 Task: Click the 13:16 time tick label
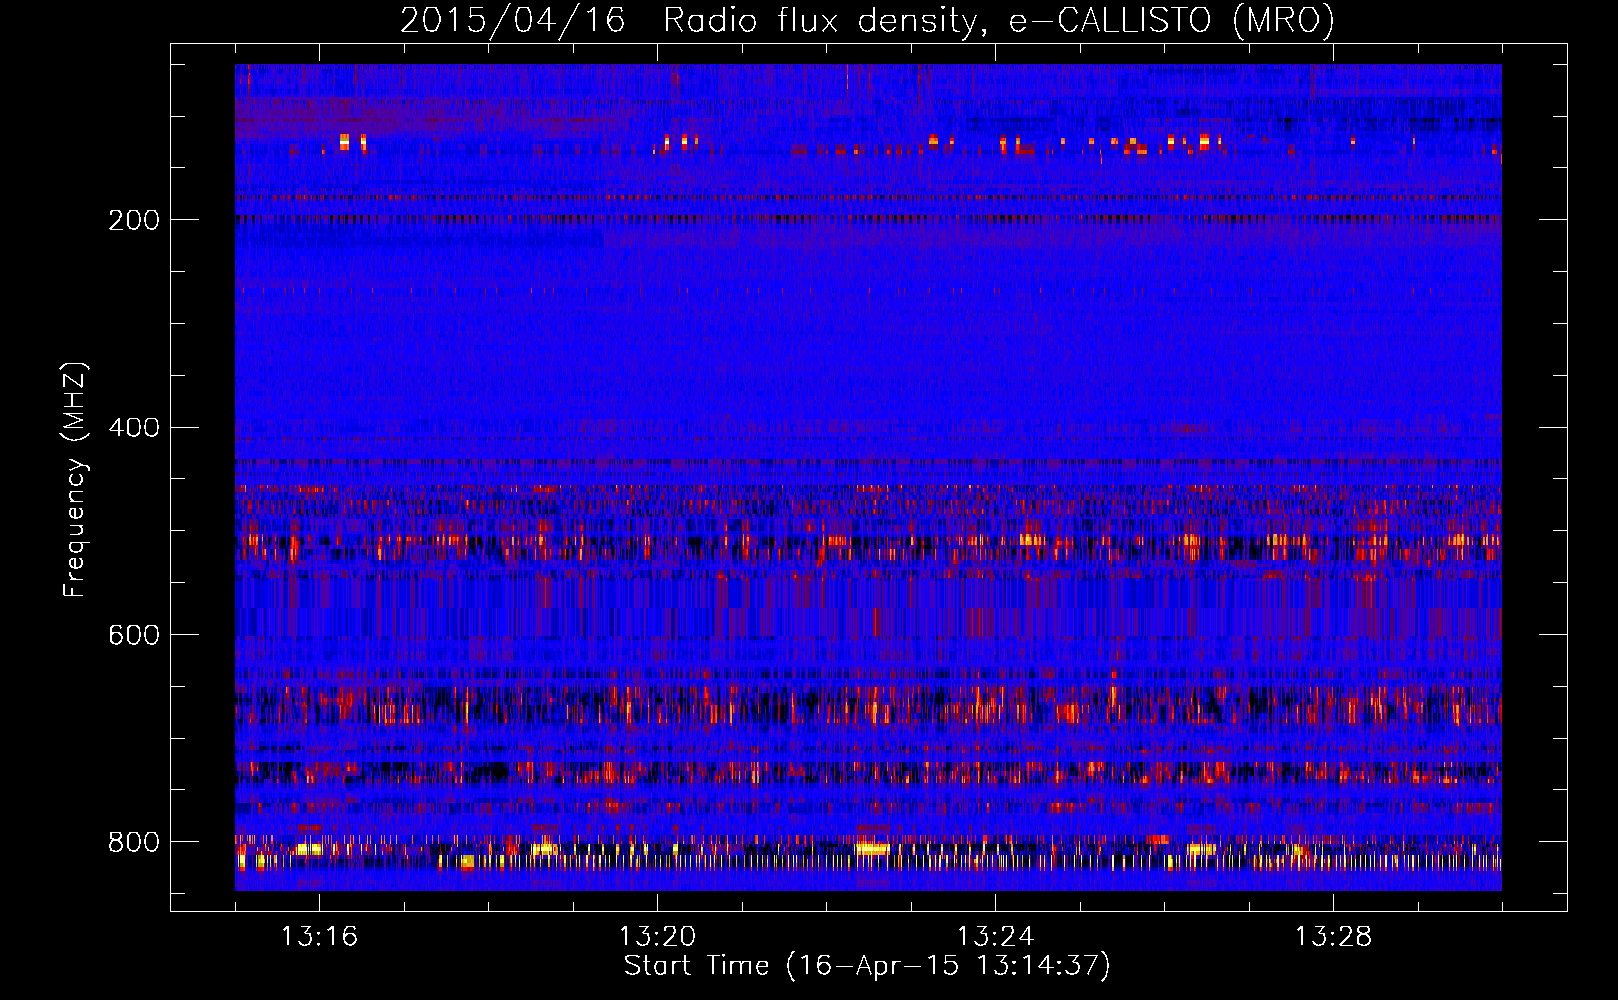(x=319, y=936)
